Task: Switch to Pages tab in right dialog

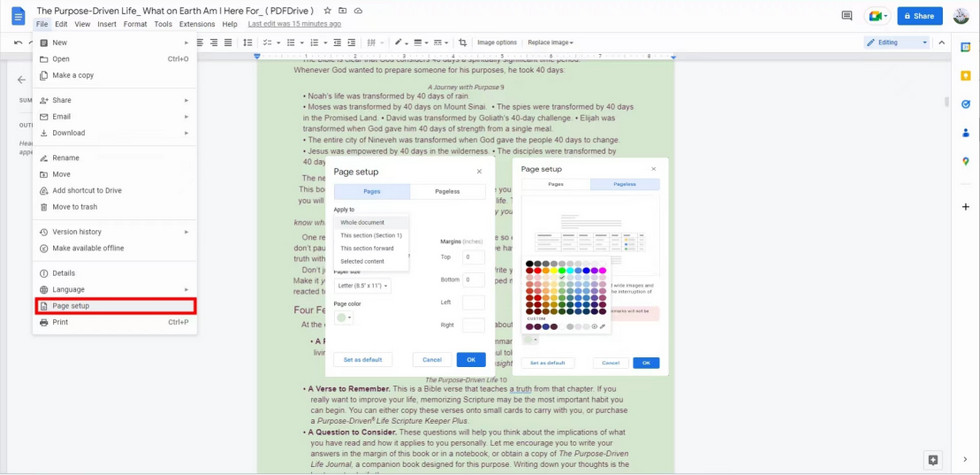Action: pos(556,184)
